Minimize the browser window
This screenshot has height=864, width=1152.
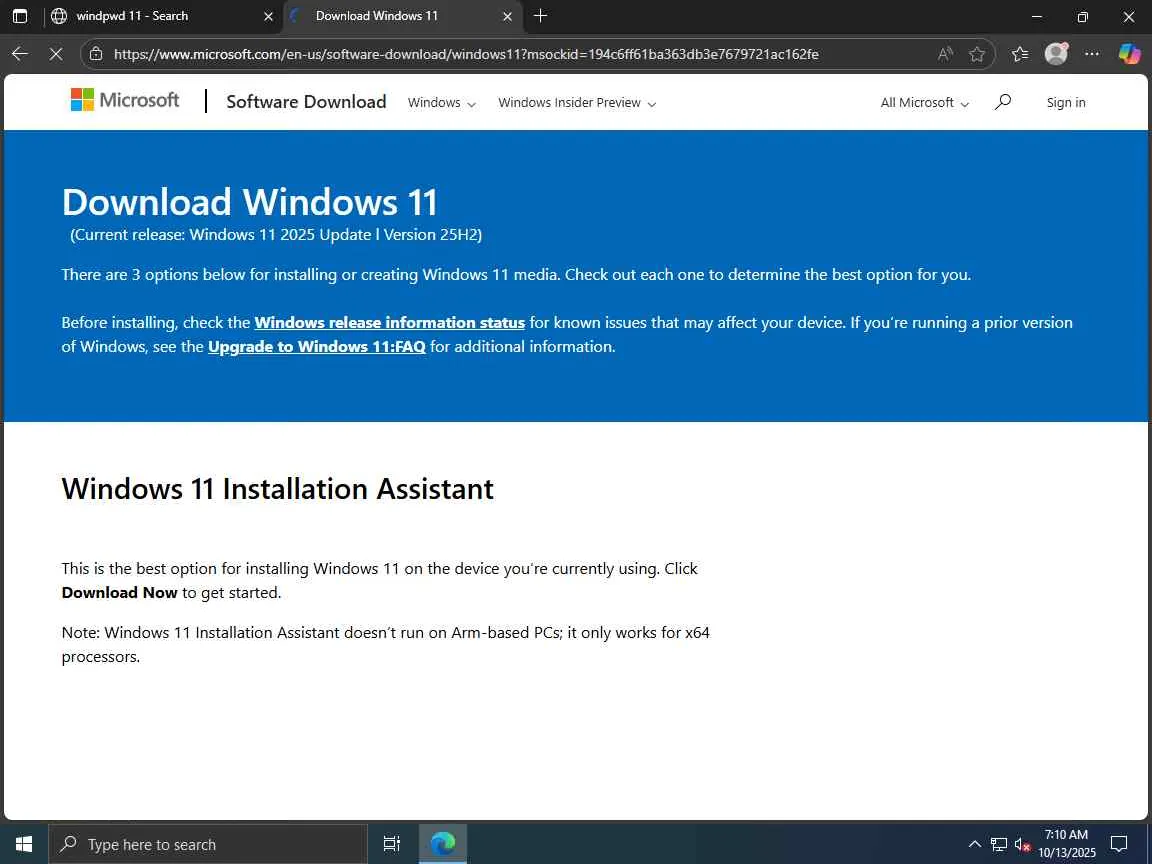coord(1037,16)
